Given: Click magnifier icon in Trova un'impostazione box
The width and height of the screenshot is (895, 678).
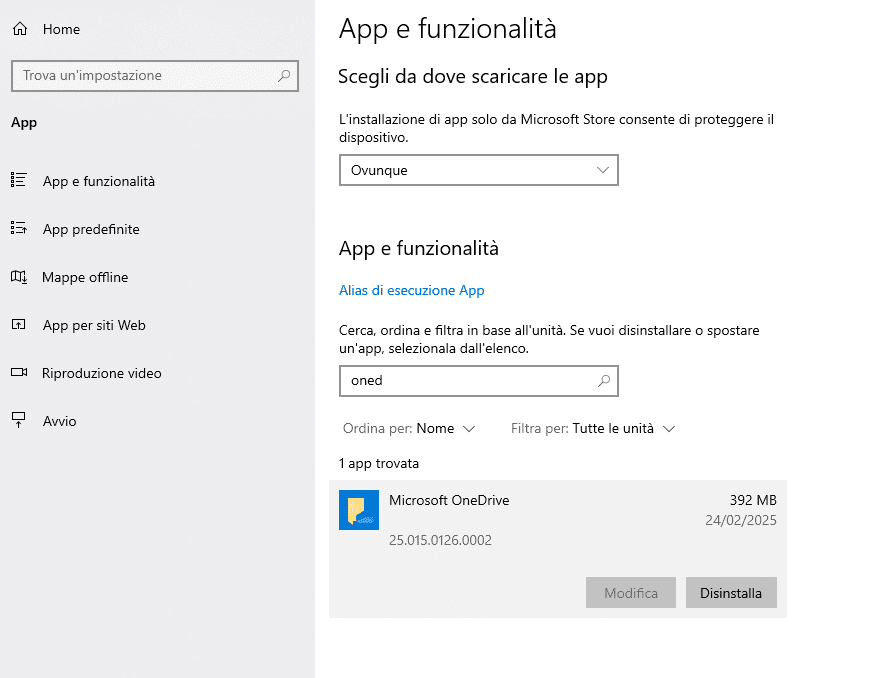Looking at the screenshot, I should pos(284,75).
